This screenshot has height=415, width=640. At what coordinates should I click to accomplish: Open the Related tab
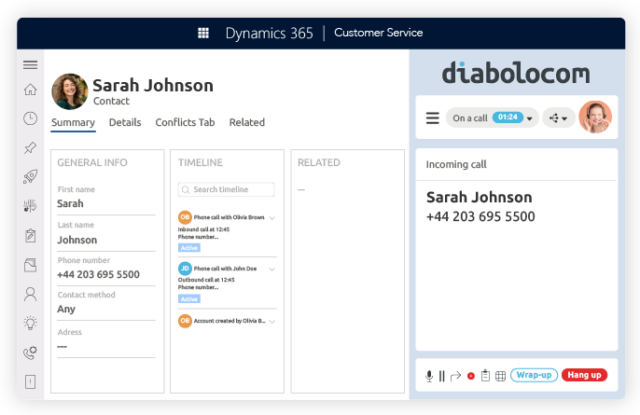[x=247, y=122]
